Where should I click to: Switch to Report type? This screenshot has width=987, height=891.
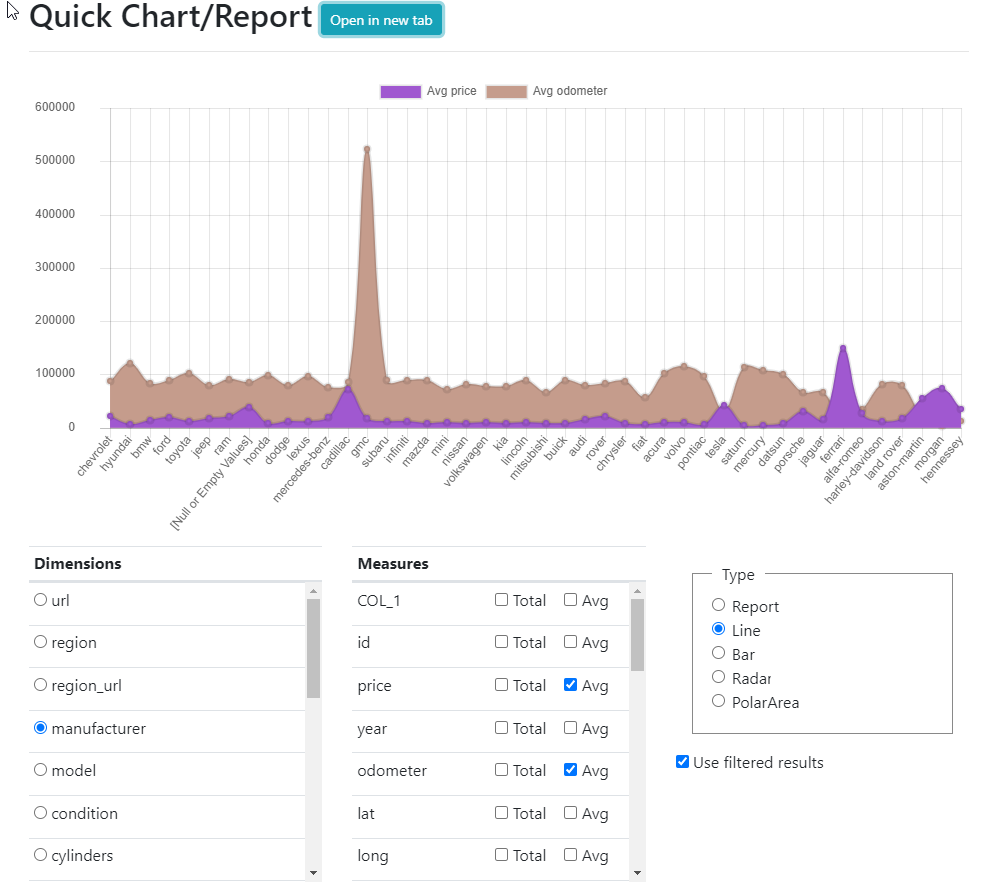click(718, 605)
